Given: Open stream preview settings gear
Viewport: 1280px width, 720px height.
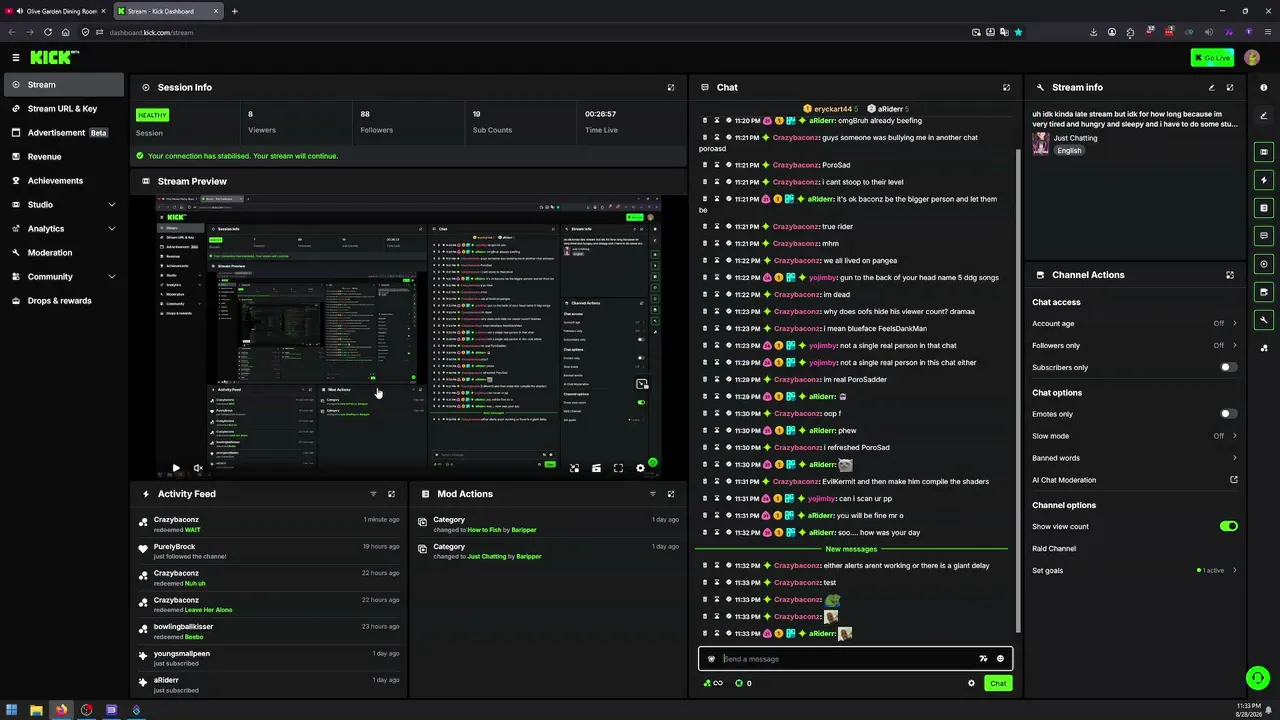Looking at the screenshot, I should coord(640,468).
